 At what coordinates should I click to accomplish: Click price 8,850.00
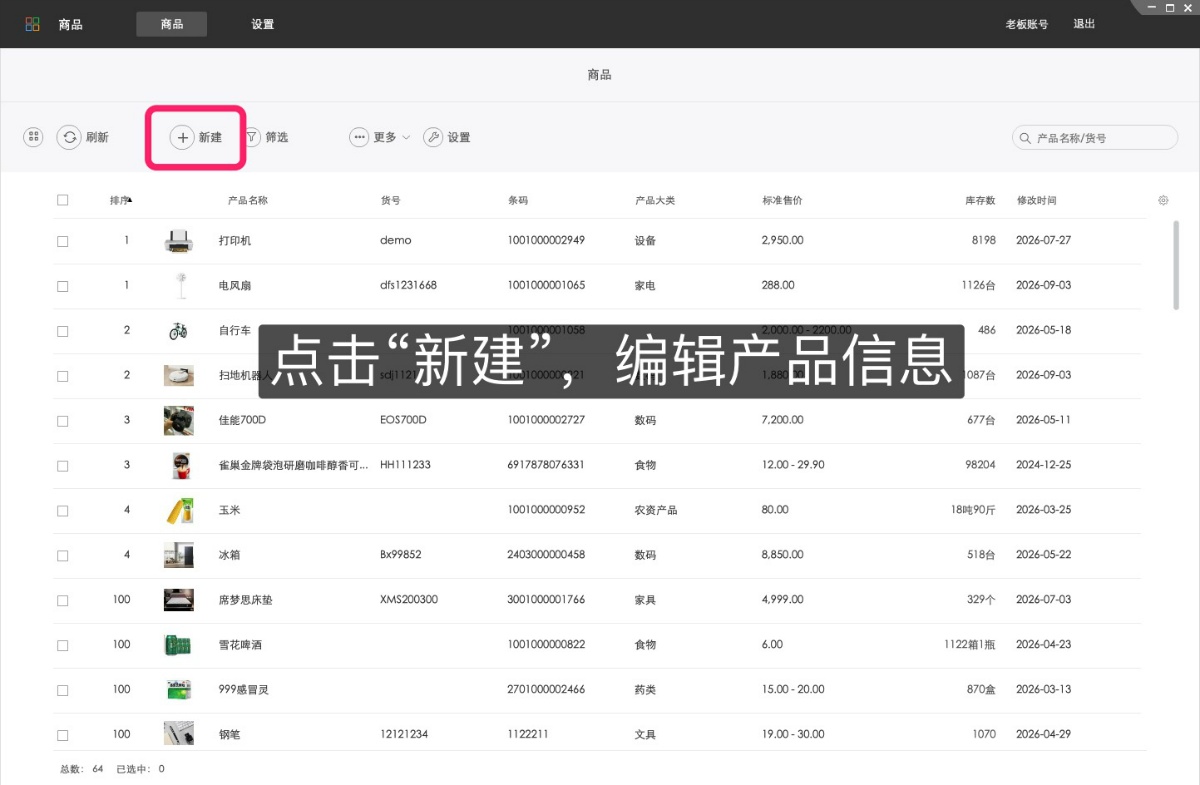pyautogui.click(x=782, y=555)
